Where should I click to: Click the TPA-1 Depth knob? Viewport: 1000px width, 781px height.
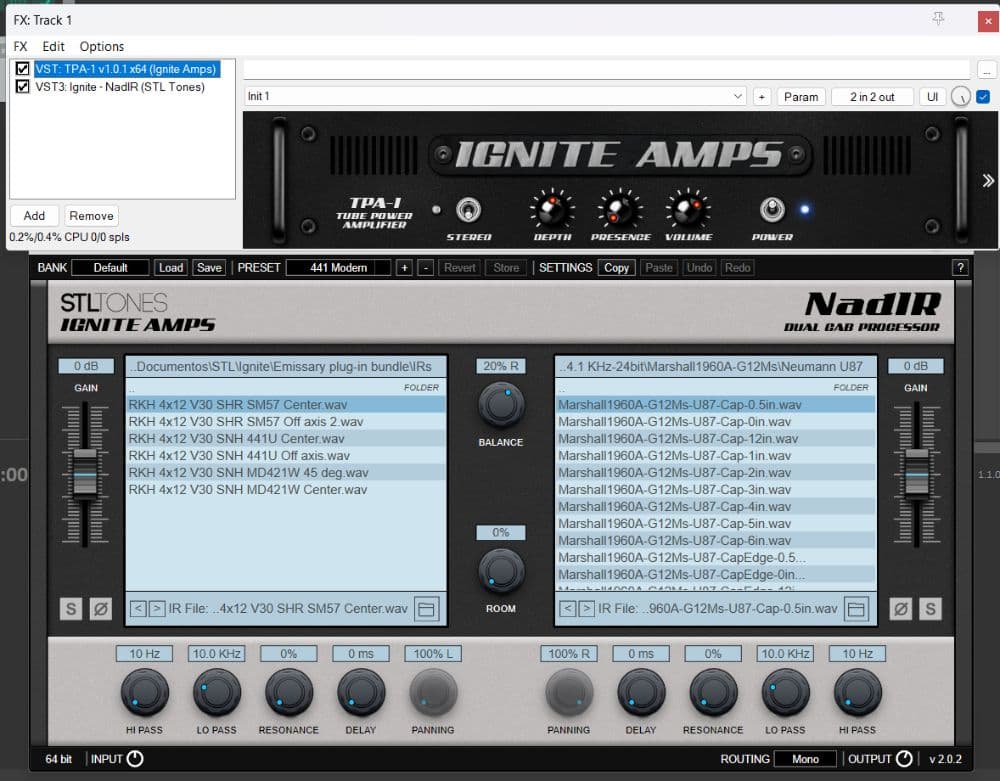pyautogui.click(x=552, y=209)
